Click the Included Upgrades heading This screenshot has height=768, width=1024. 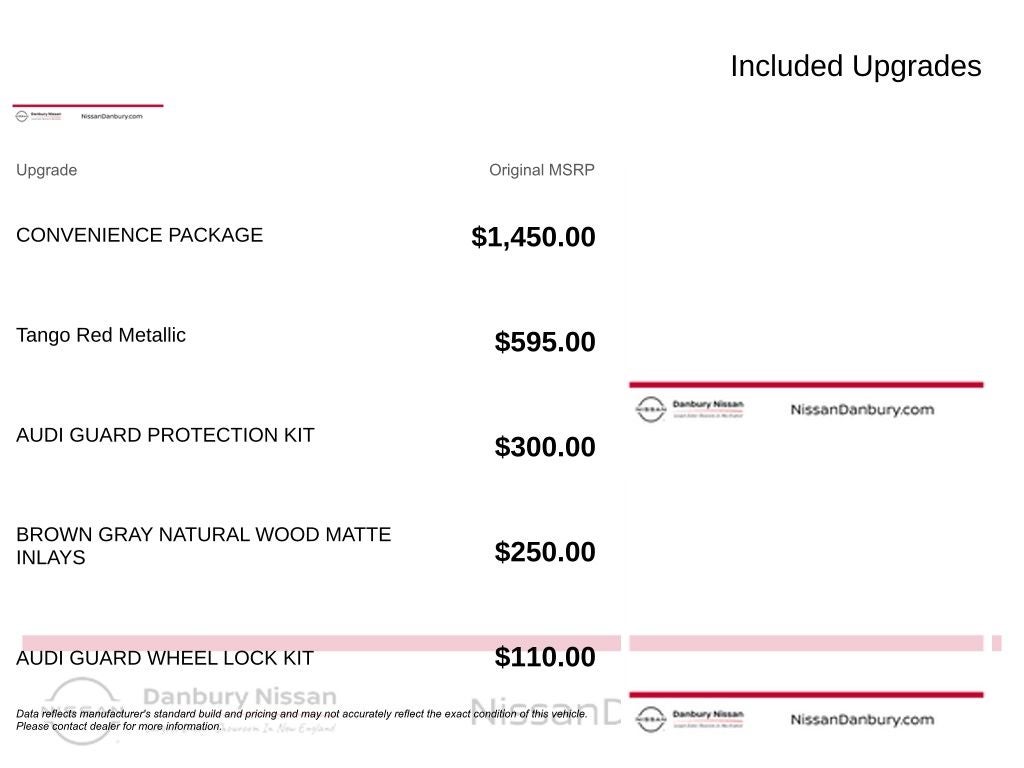pos(855,66)
